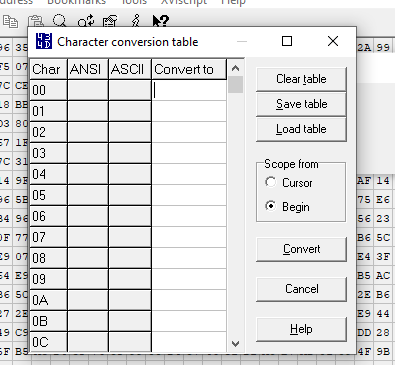Click hex byte AF in the editor window
The width and height of the screenshot is (395, 365).
pos(364,181)
